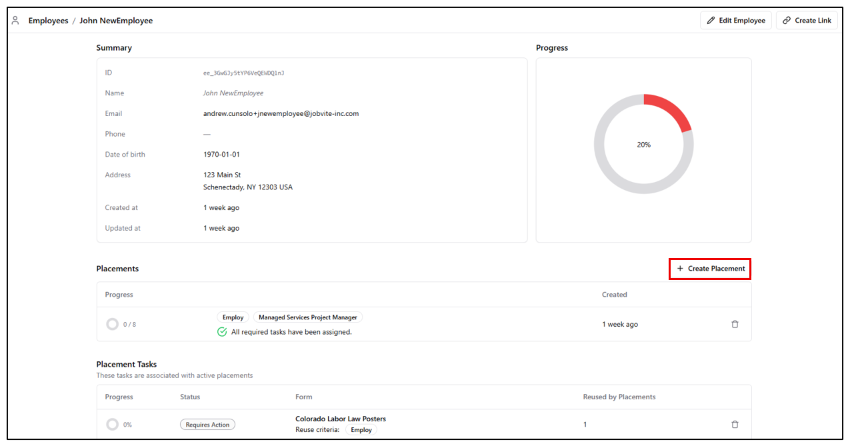Click the person icon beside Employees breadcrumb
The width and height of the screenshot is (849, 446).
point(15,20)
